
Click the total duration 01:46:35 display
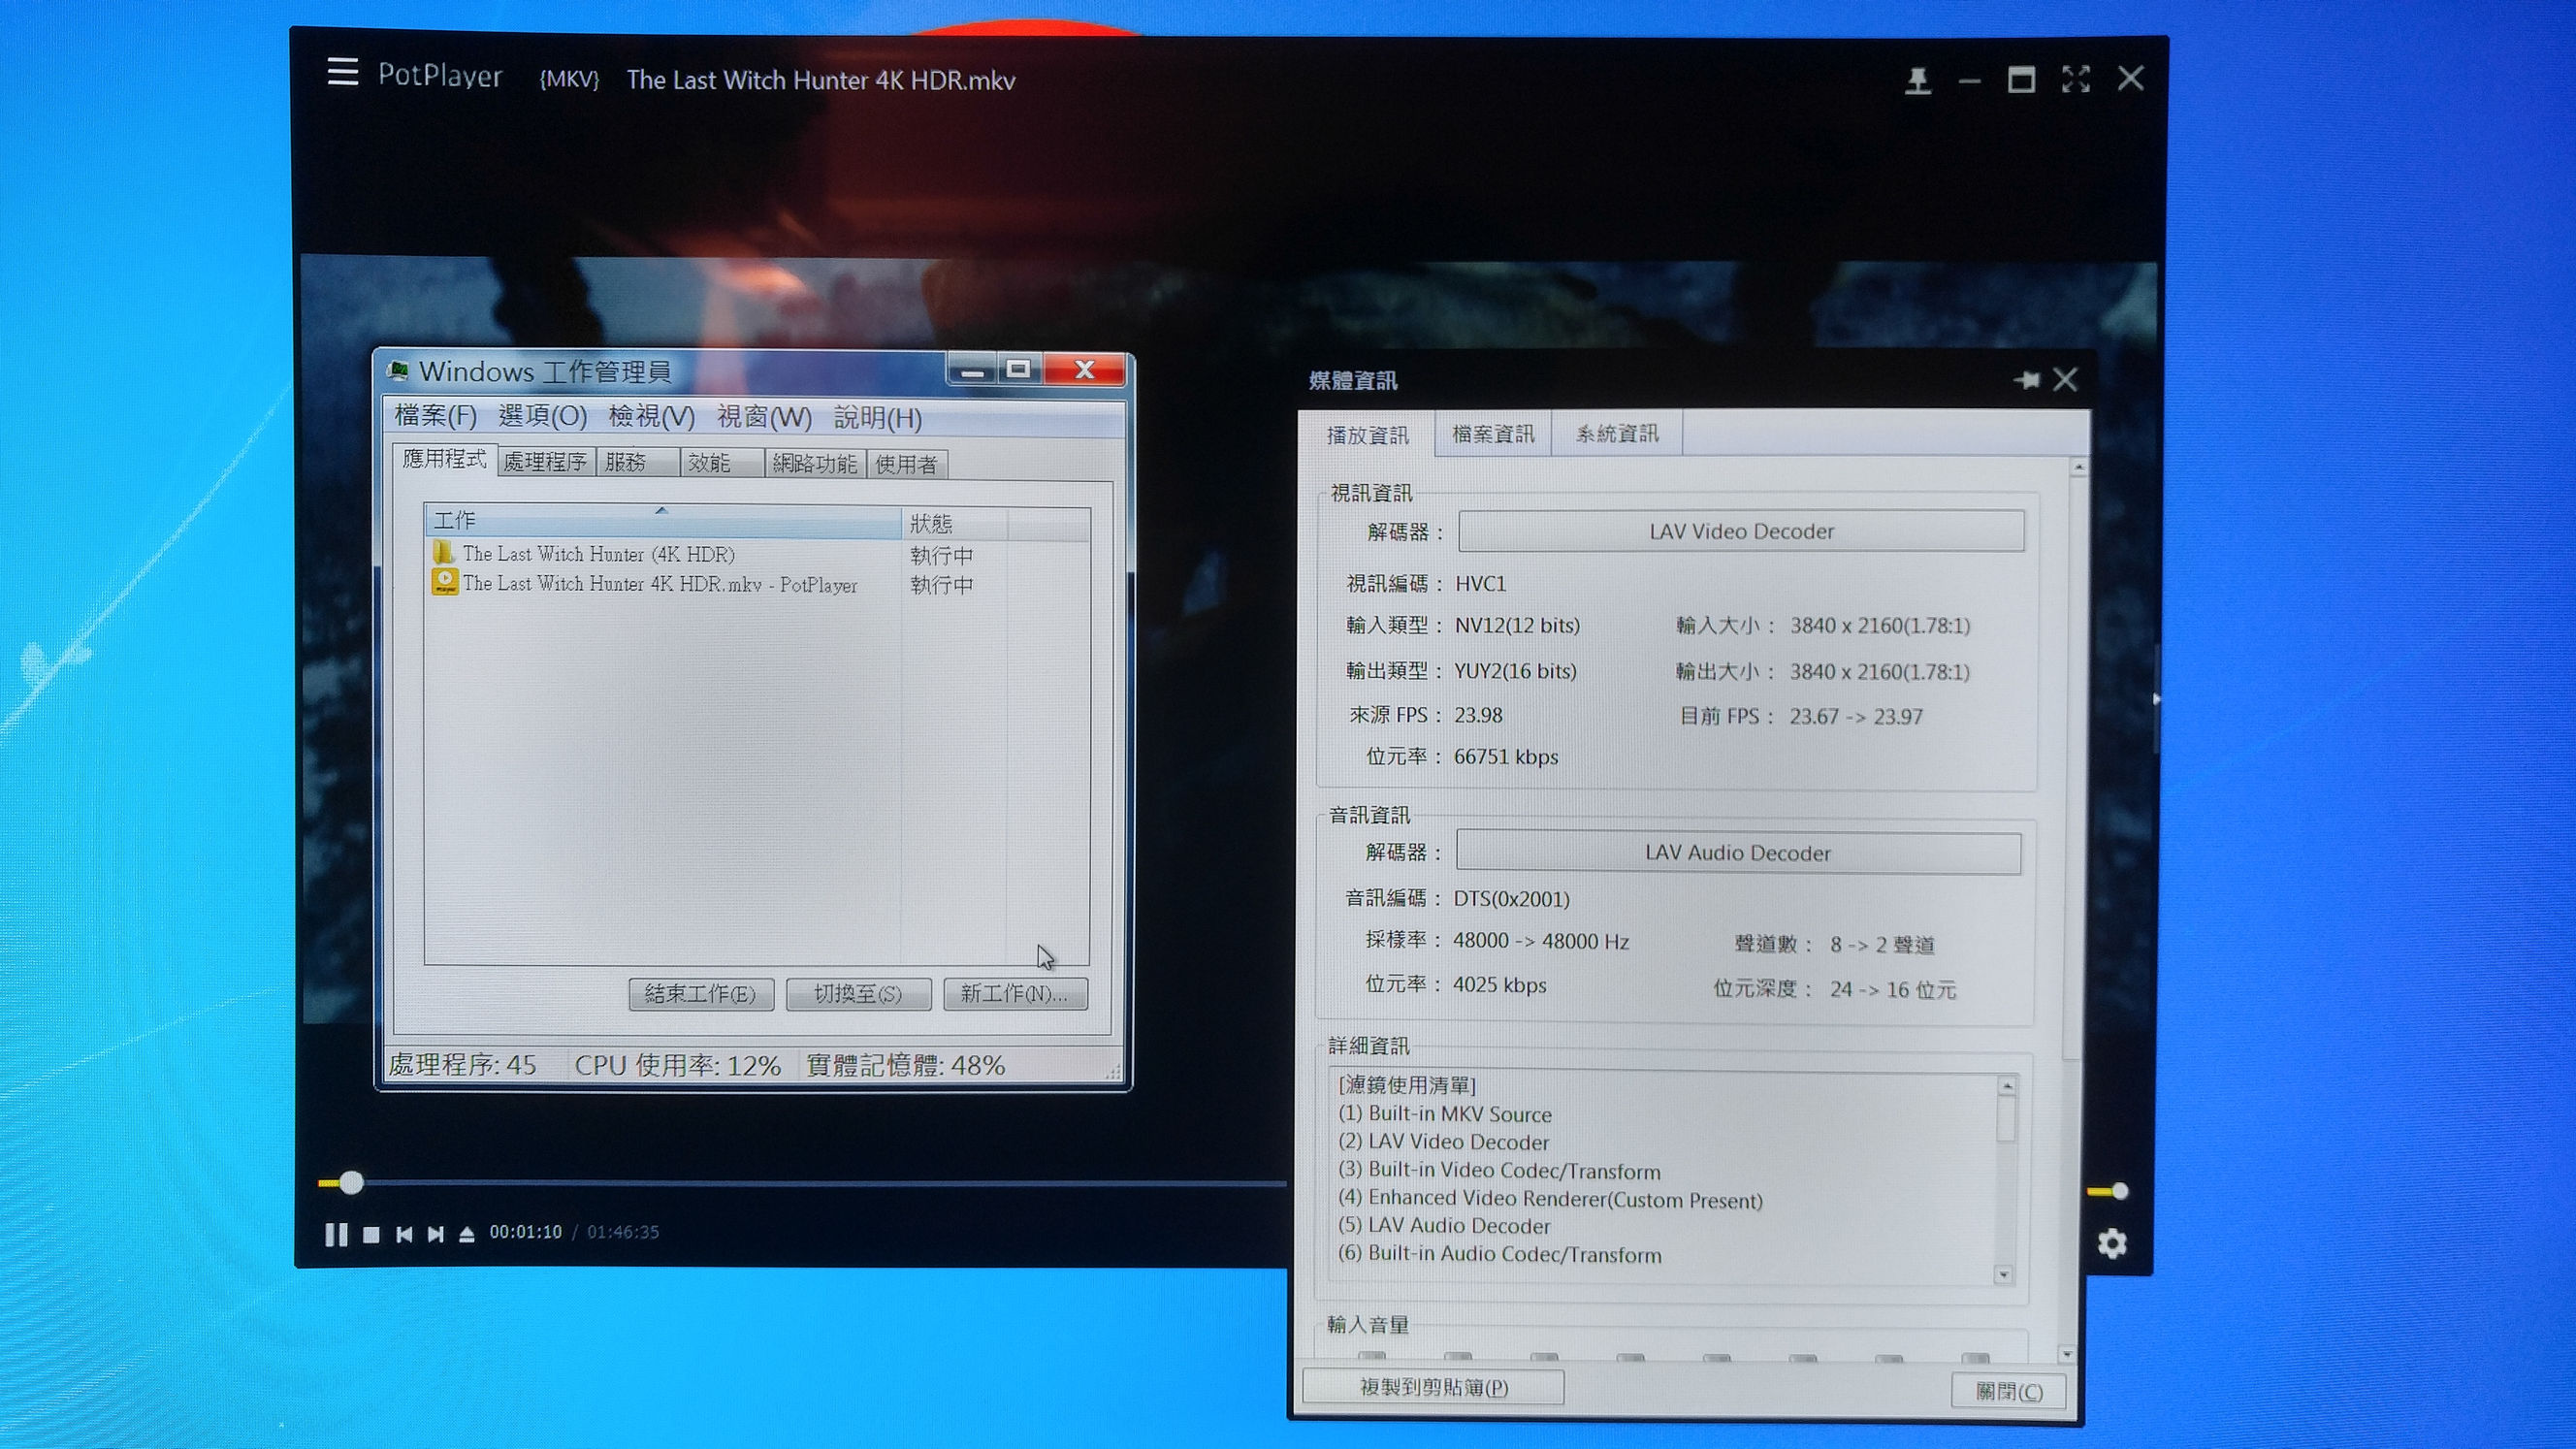point(623,1232)
